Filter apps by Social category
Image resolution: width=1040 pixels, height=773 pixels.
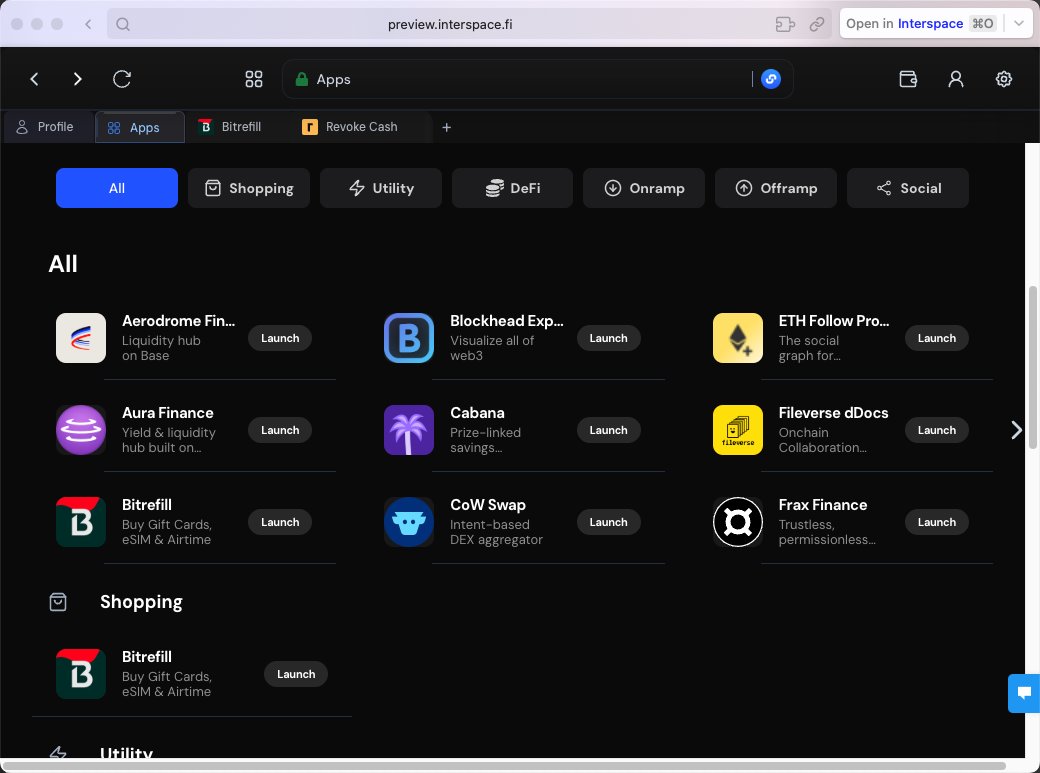point(908,188)
